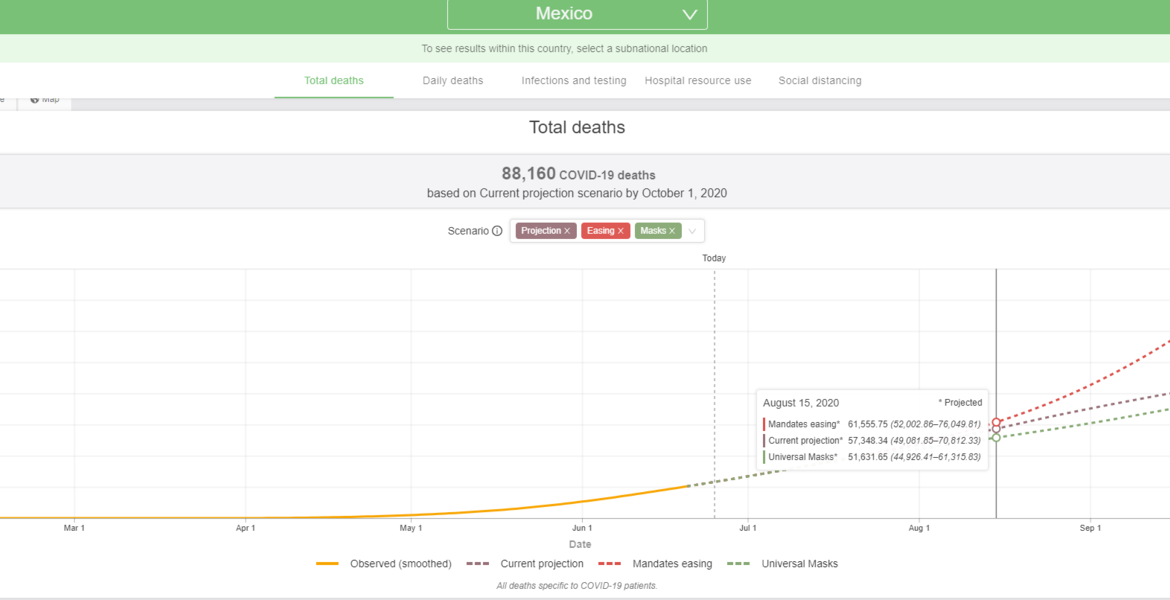This screenshot has height=600, width=1170.
Task: Open the Infections and testing tab
Action: pyautogui.click(x=573, y=81)
